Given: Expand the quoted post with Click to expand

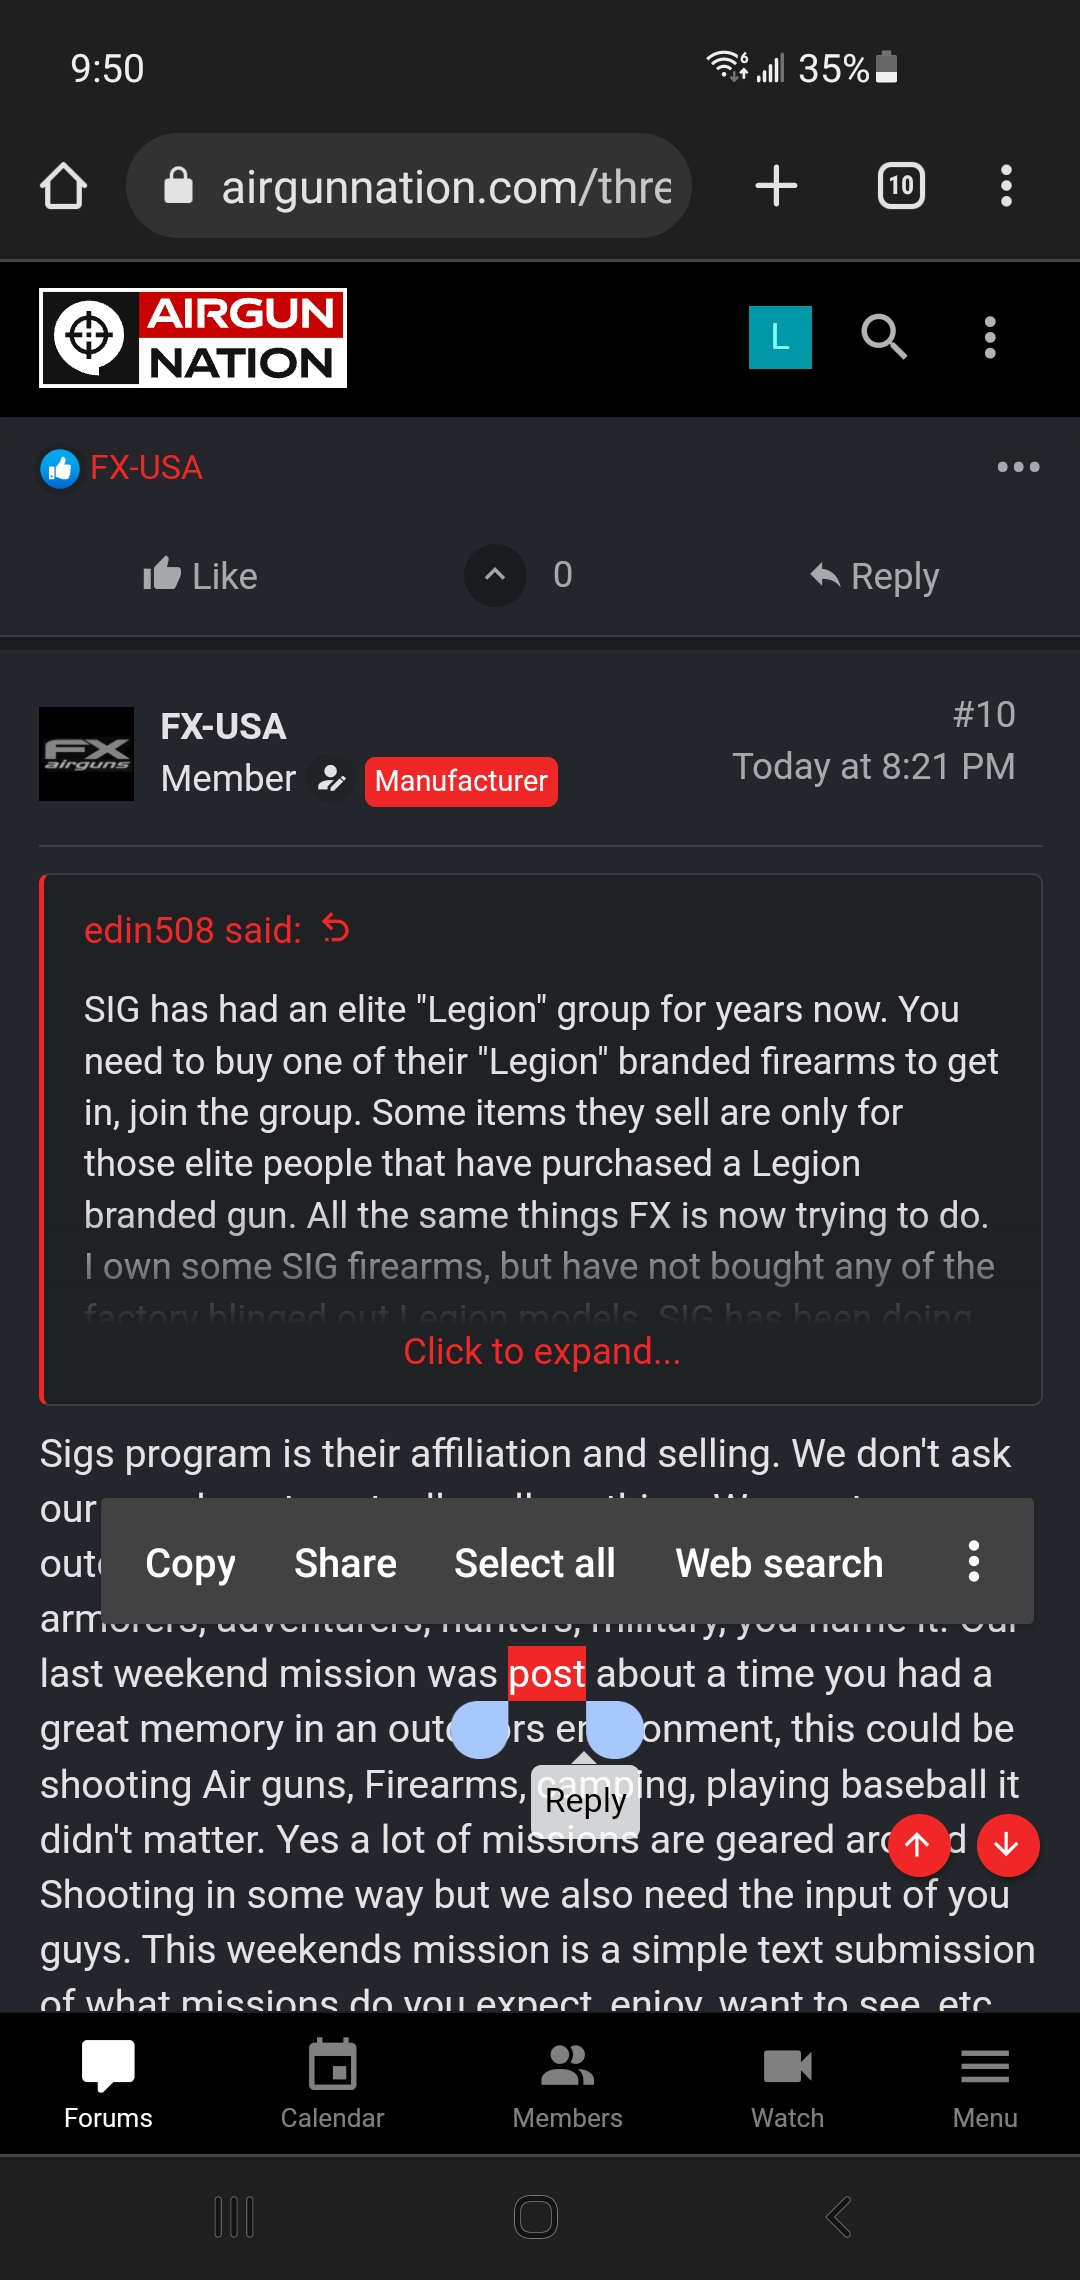Looking at the screenshot, I should 542,1351.
